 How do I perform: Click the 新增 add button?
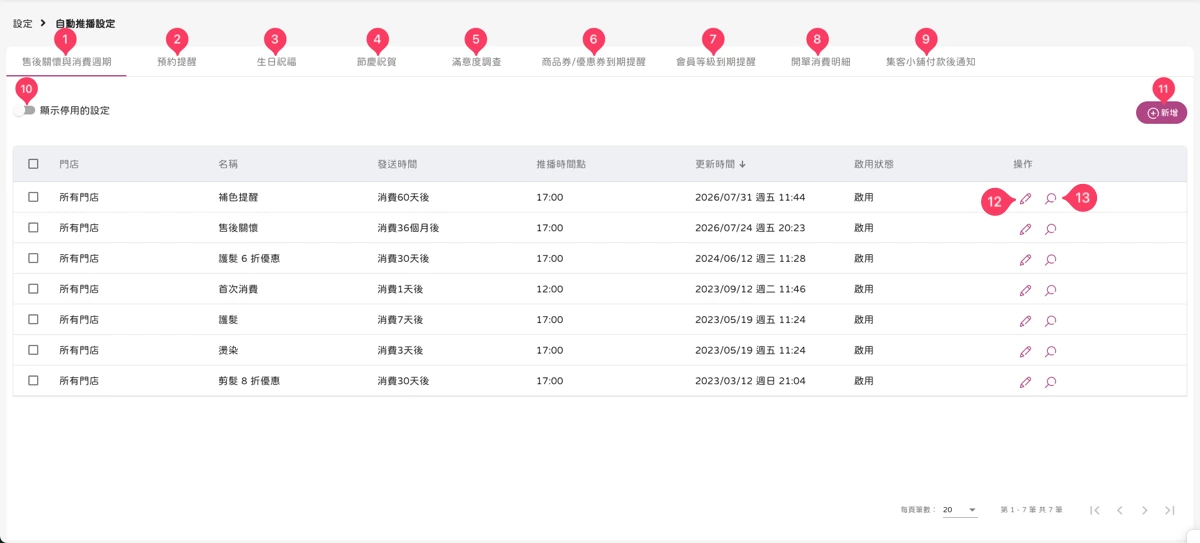1161,113
